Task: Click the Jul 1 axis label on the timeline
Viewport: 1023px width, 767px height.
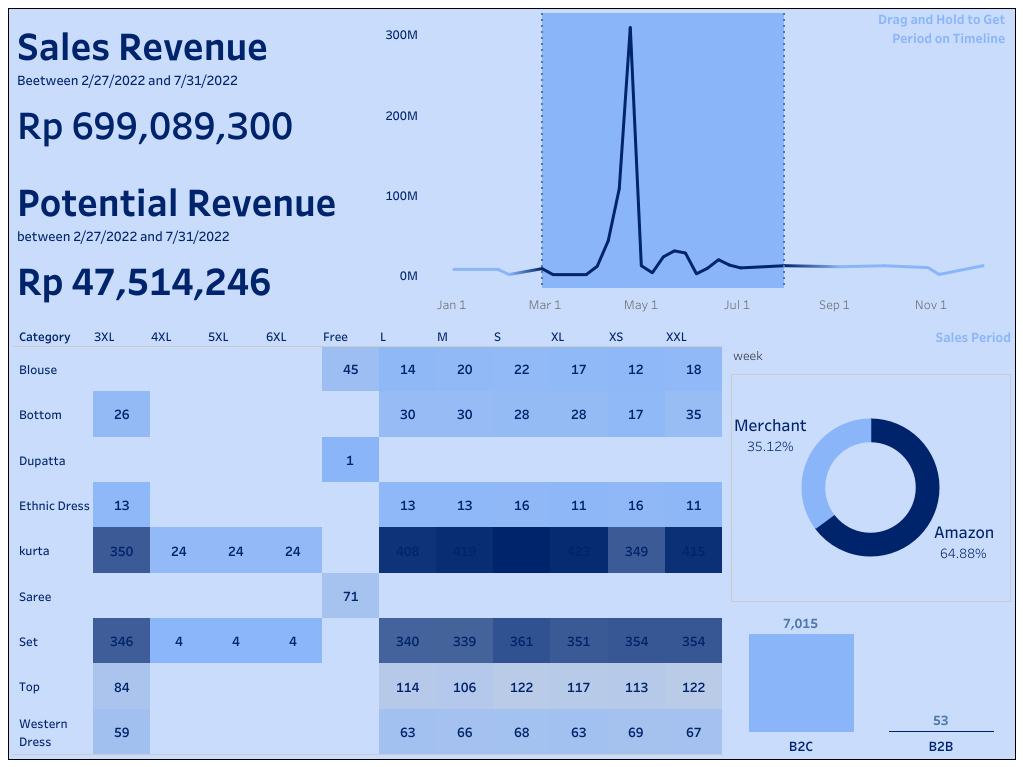Action: [x=737, y=305]
